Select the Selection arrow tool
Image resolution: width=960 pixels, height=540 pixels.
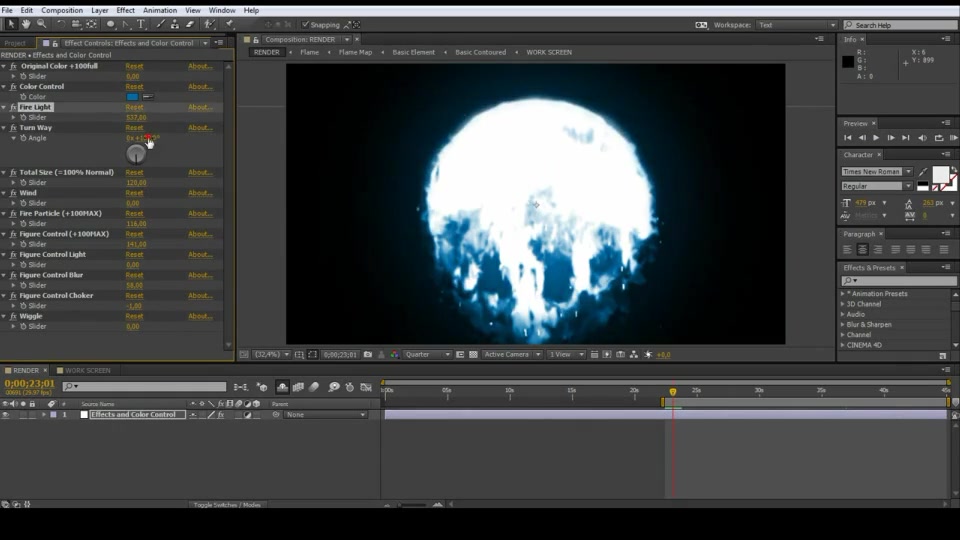[x=10, y=24]
